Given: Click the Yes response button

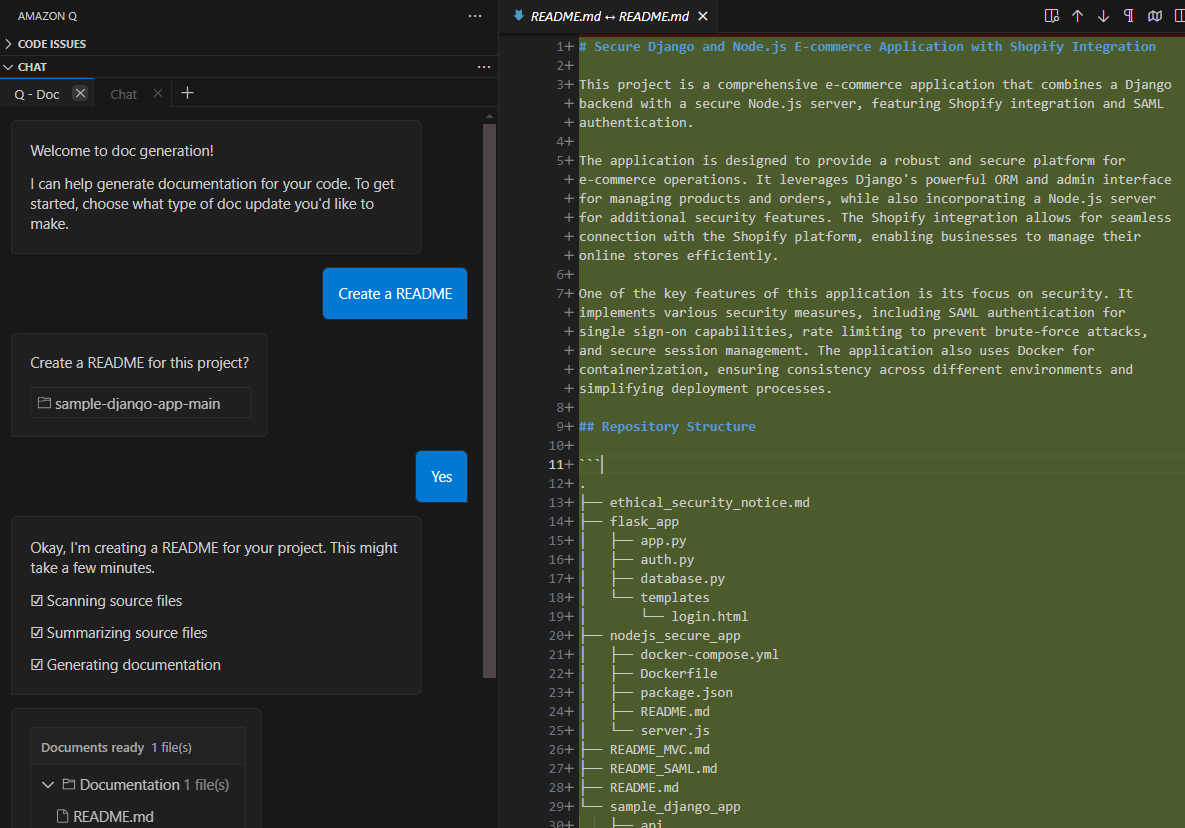Looking at the screenshot, I should [x=441, y=477].
